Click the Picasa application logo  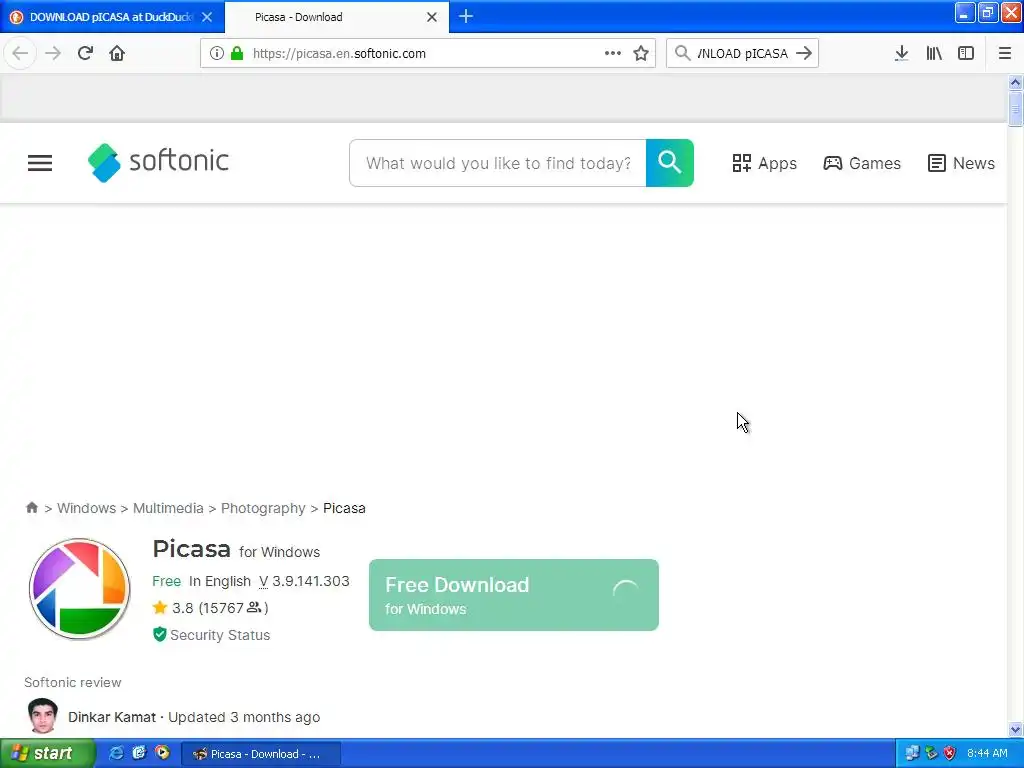click(x=80, y=588)
